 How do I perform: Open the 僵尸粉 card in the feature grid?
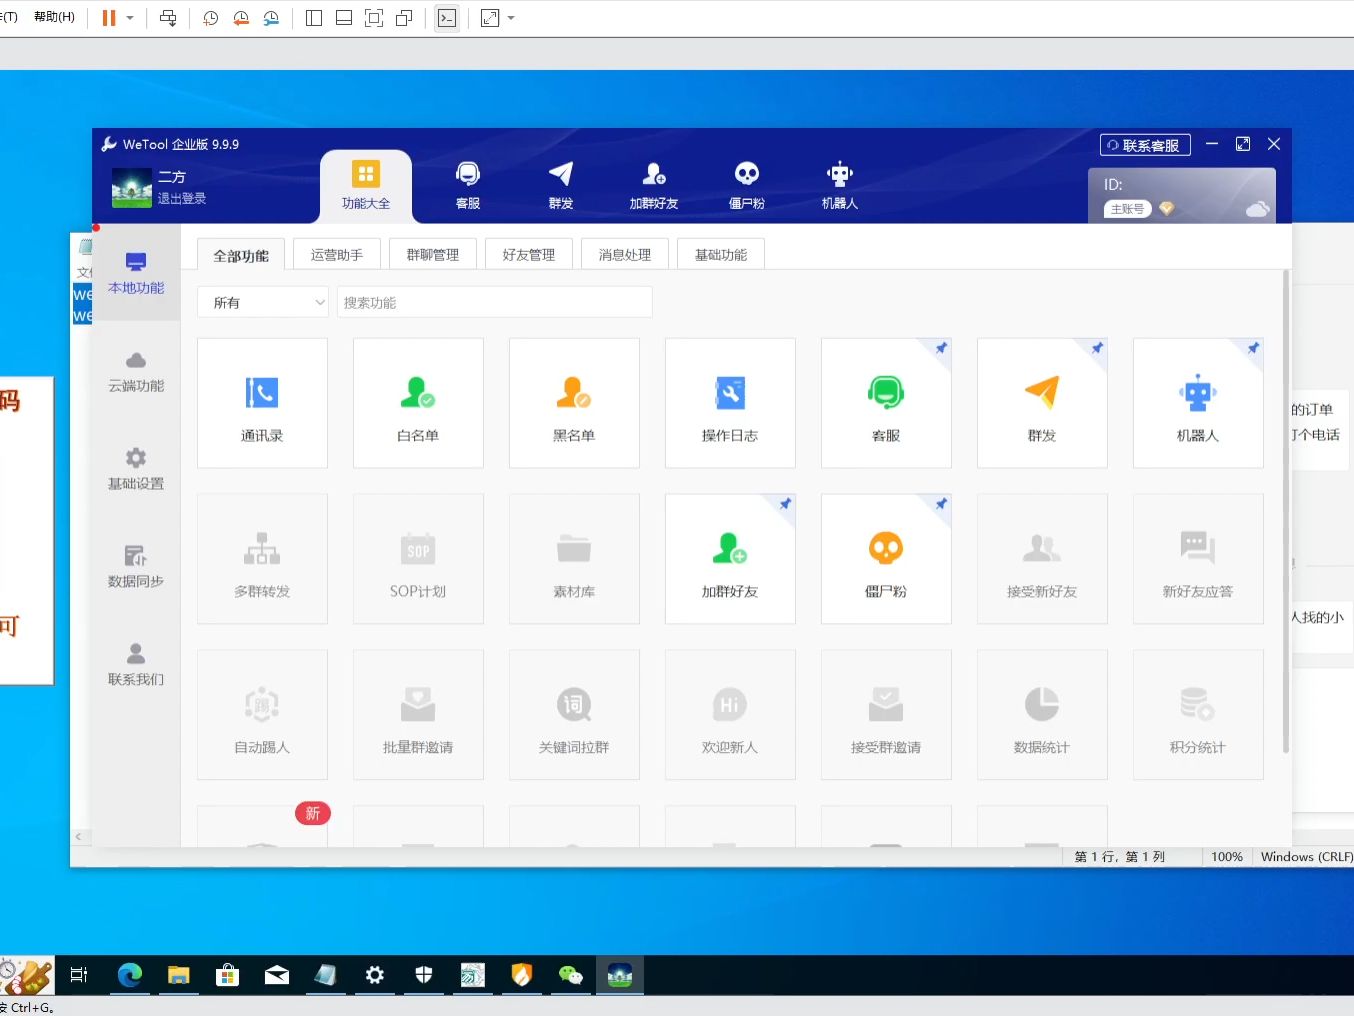(886, 559)
